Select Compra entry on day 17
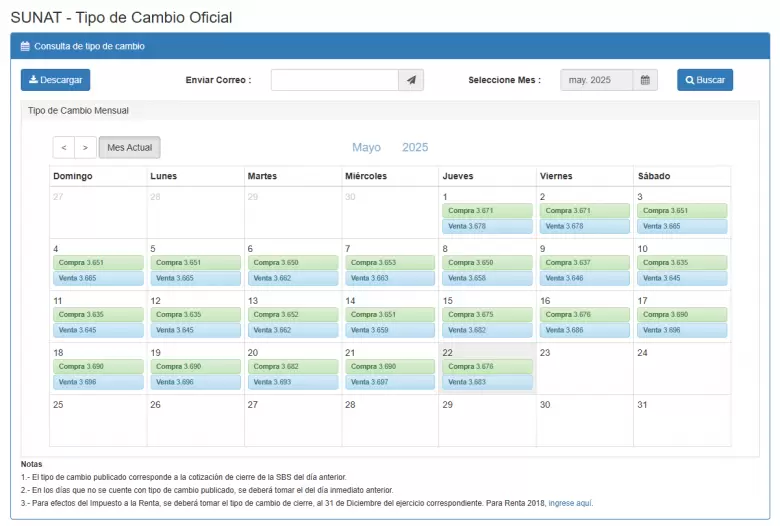Viewport: 780px width, 526px height. tap(682, 315)
